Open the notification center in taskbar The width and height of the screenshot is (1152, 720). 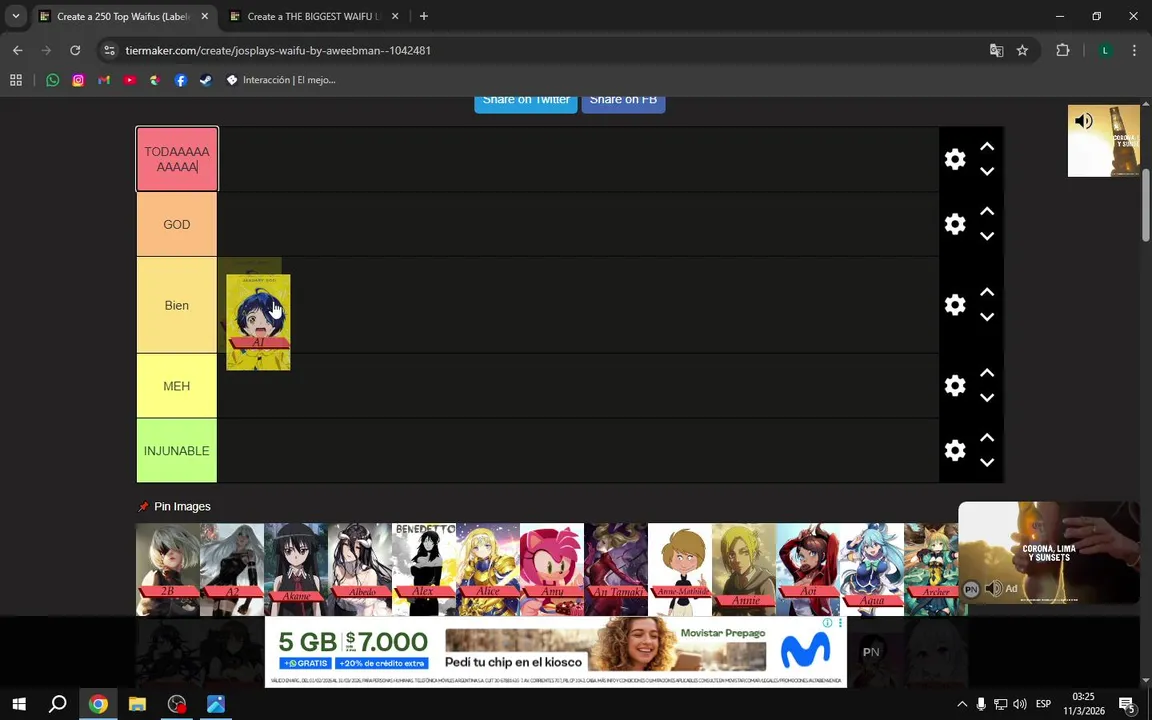1127,704
